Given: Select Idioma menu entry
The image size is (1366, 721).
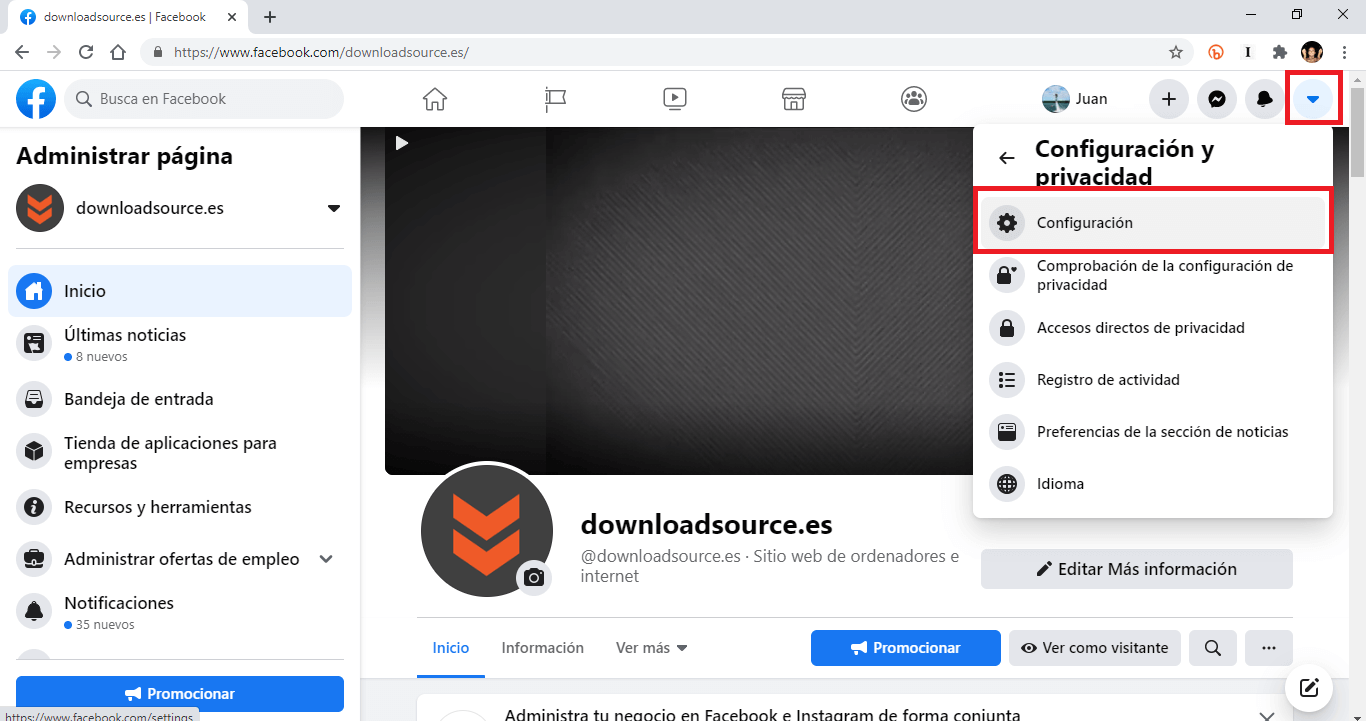Looking at the screenshot, I should click(1153, 484).
